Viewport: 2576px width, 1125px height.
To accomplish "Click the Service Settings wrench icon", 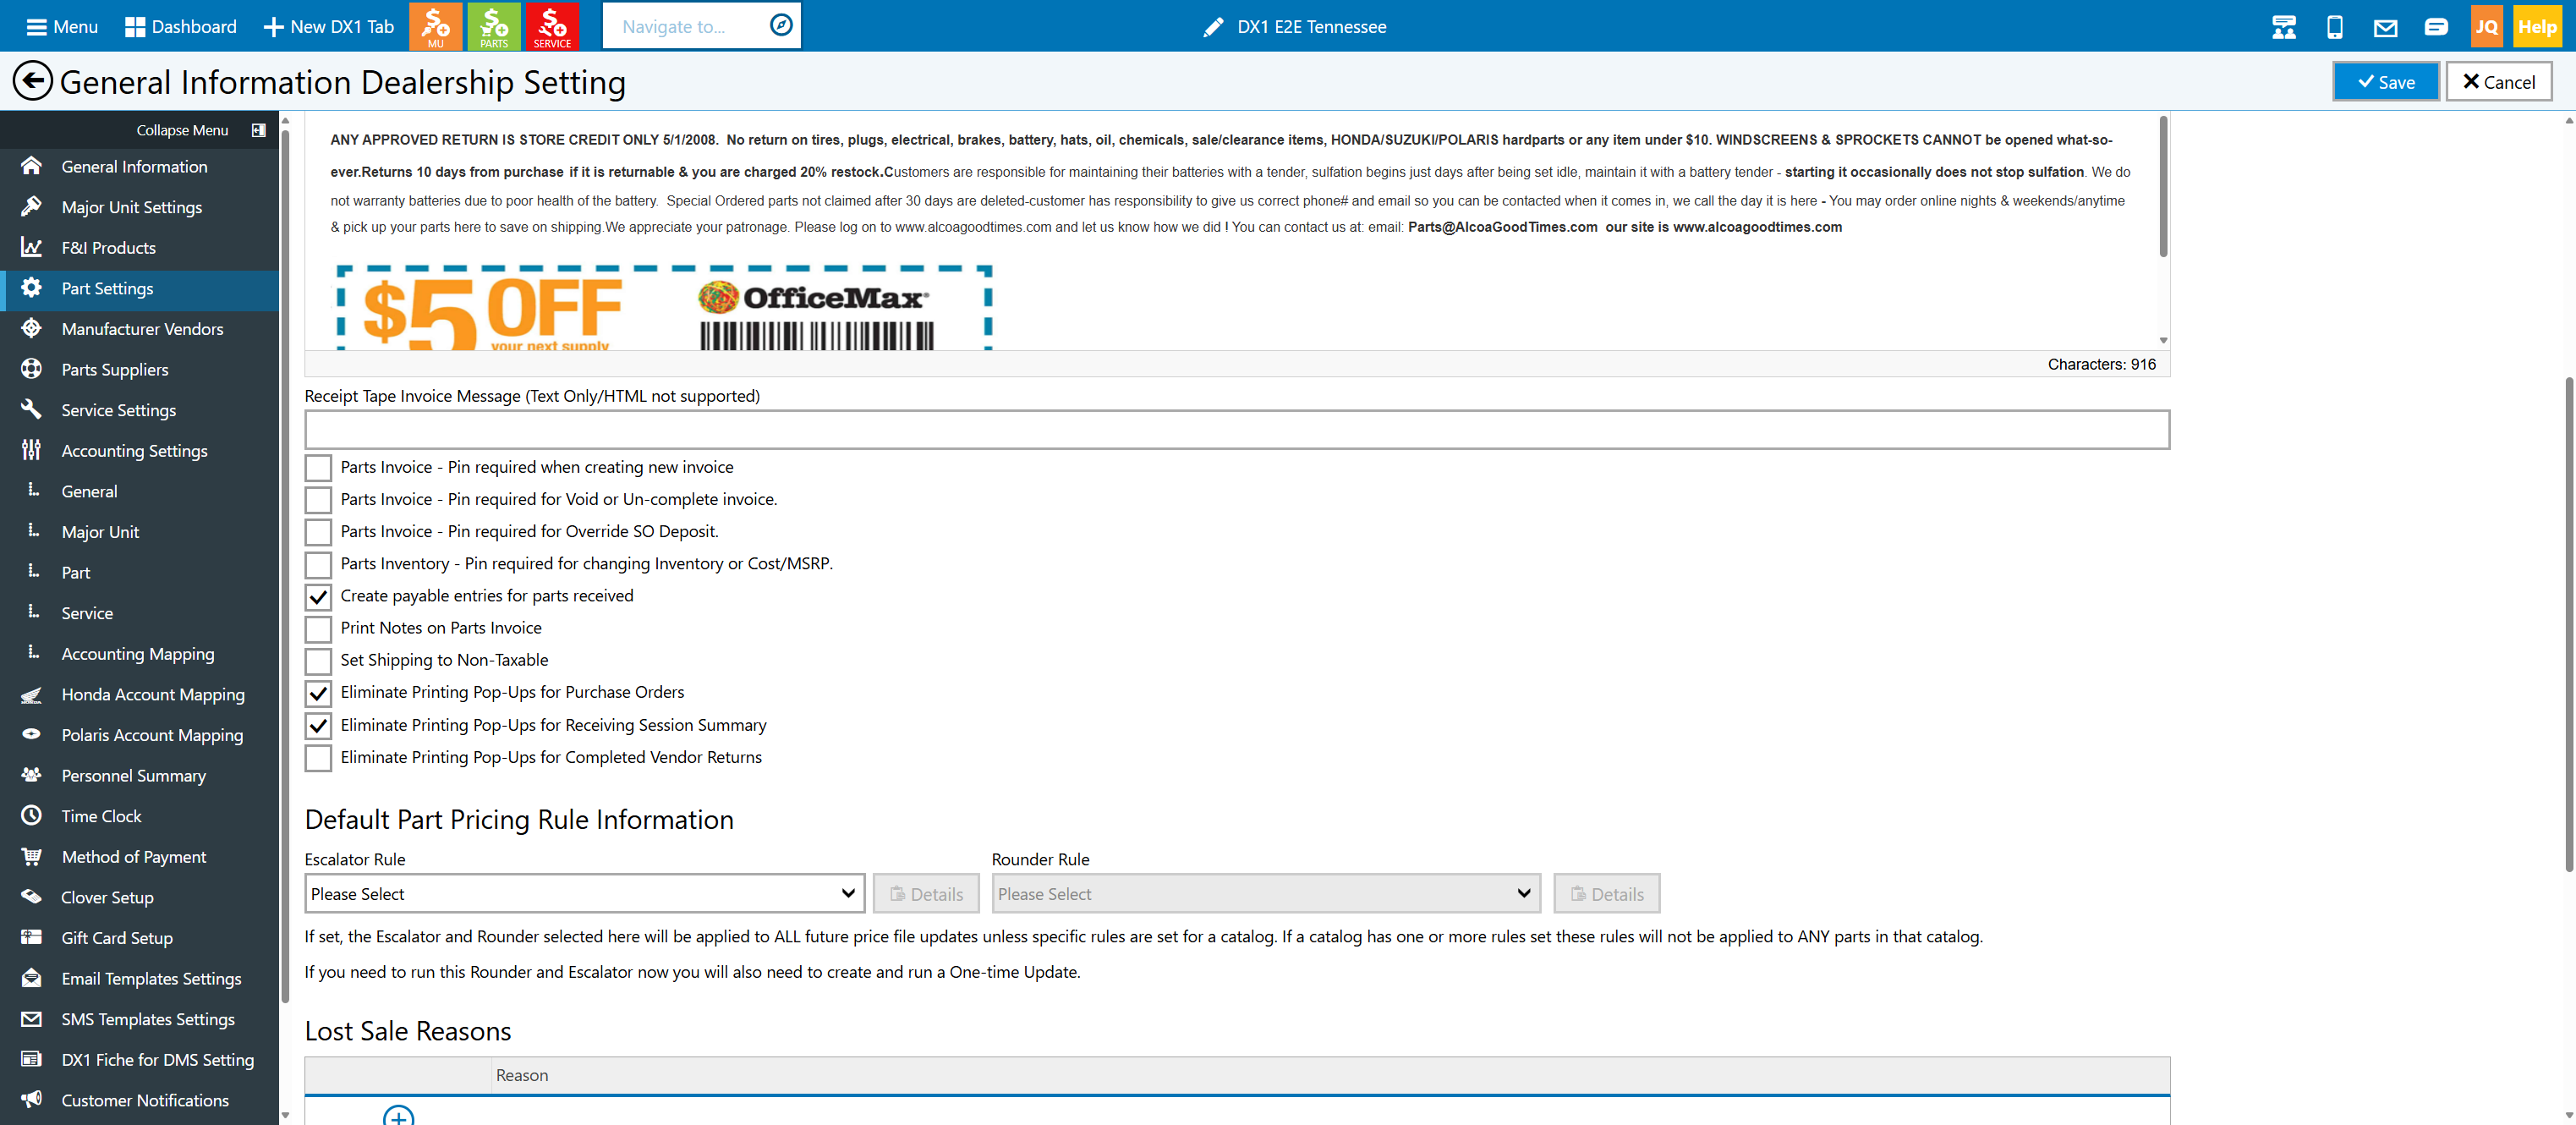I will [x=32, y=410].
